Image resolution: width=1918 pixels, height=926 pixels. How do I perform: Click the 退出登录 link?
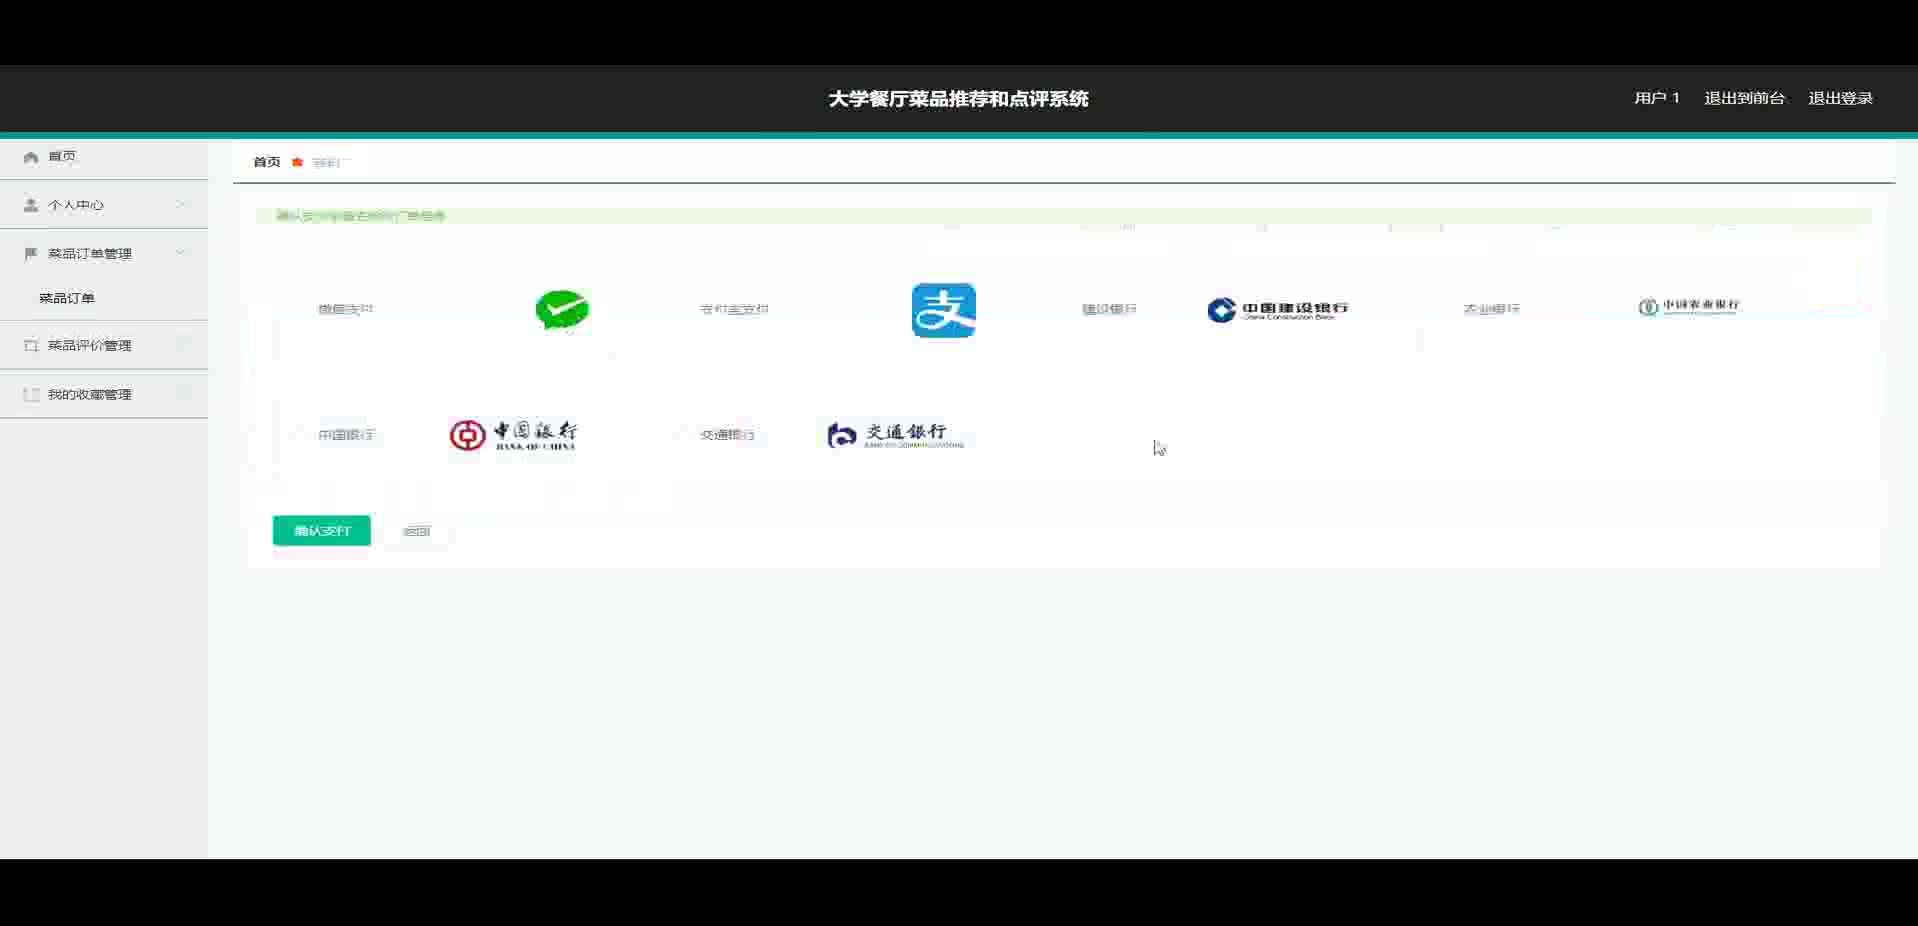1840,98
